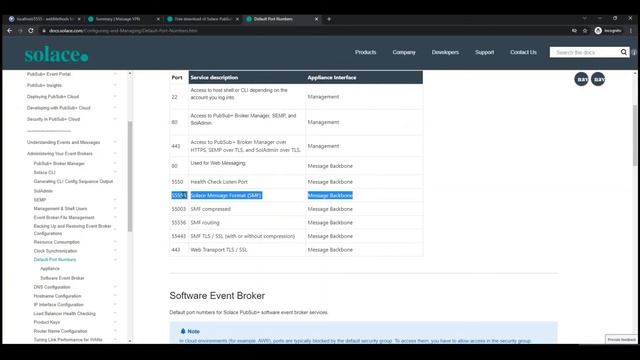Open Load Balancer Health Checking link
This screenshot has width=640, height=360.
(x=64, y=313)
